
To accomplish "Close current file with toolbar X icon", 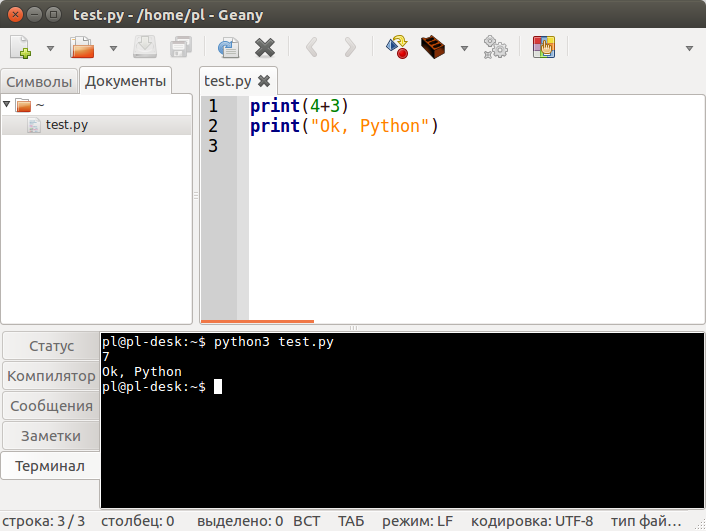I will pyautogui.click(x=265, y=47).
